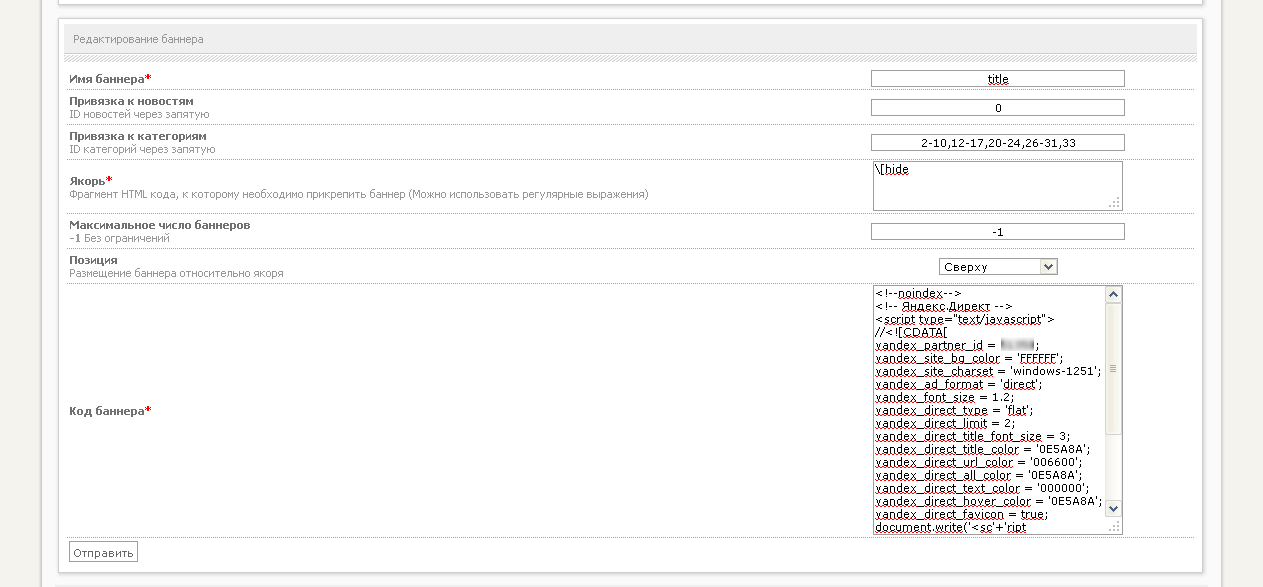Click the Код баннера label
The height and width of the screenshot is (587, 1263).
click(x=109, y=411)
